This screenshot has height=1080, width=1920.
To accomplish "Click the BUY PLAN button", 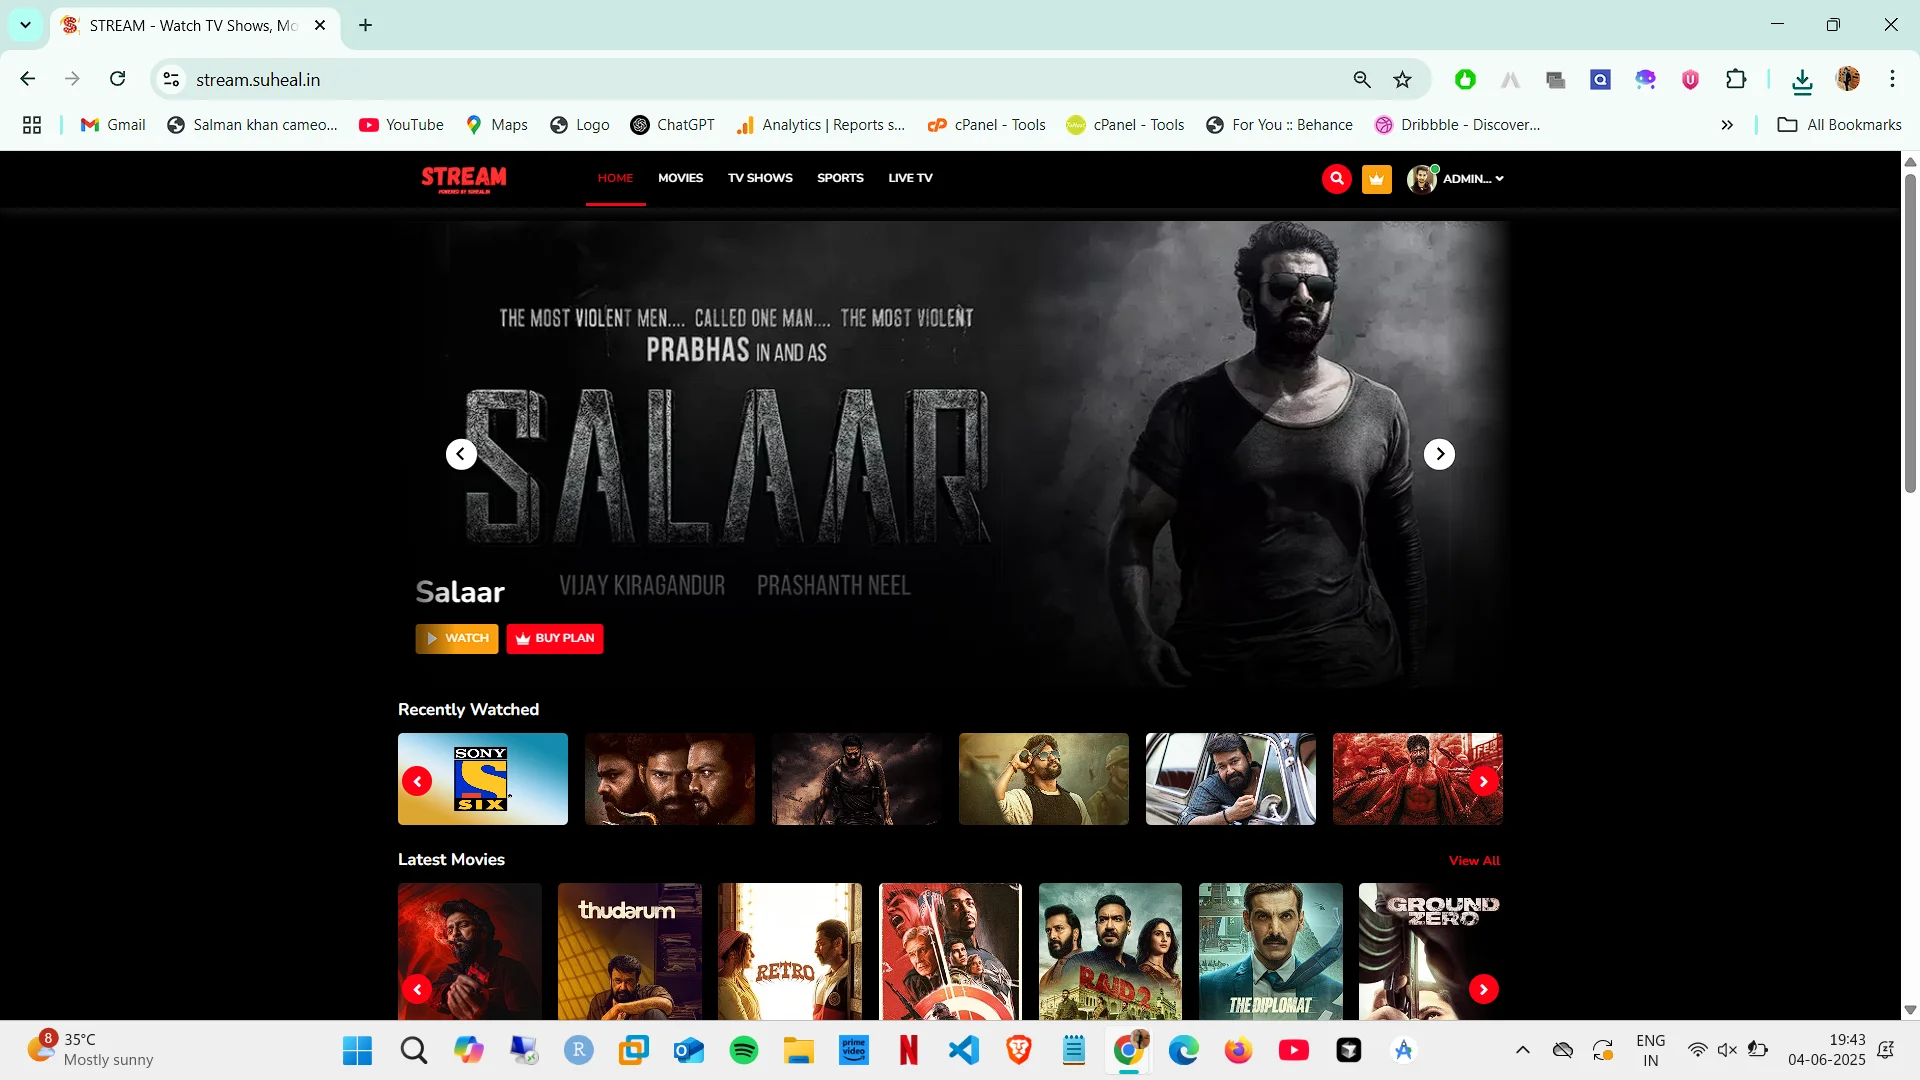I will (x=555, y=638).
